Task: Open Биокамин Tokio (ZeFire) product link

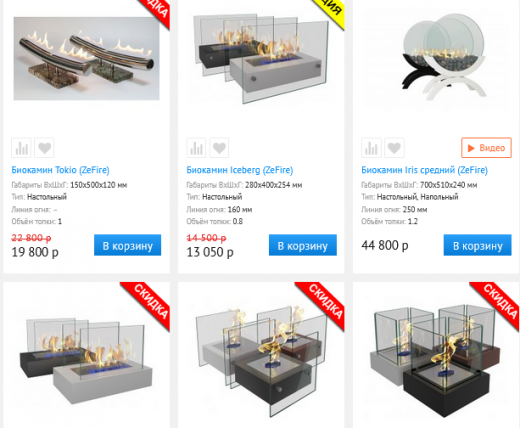Action: point(60,170)
